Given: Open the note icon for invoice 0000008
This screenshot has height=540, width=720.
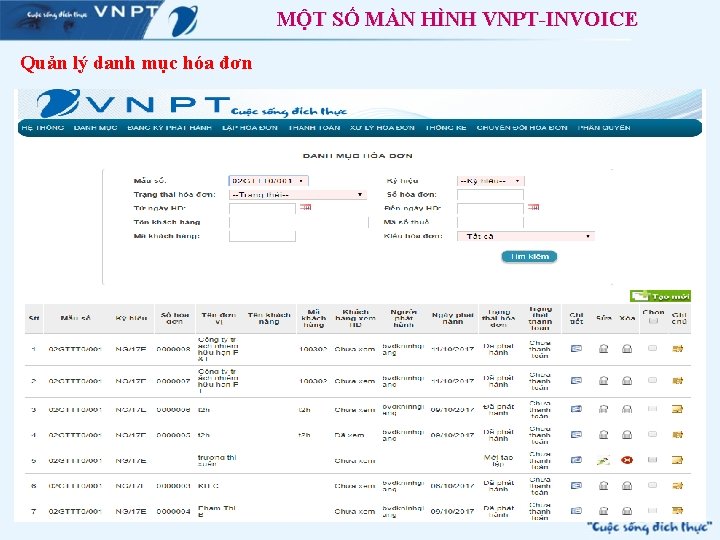Looking at the screenshot, I should point(678,349).
